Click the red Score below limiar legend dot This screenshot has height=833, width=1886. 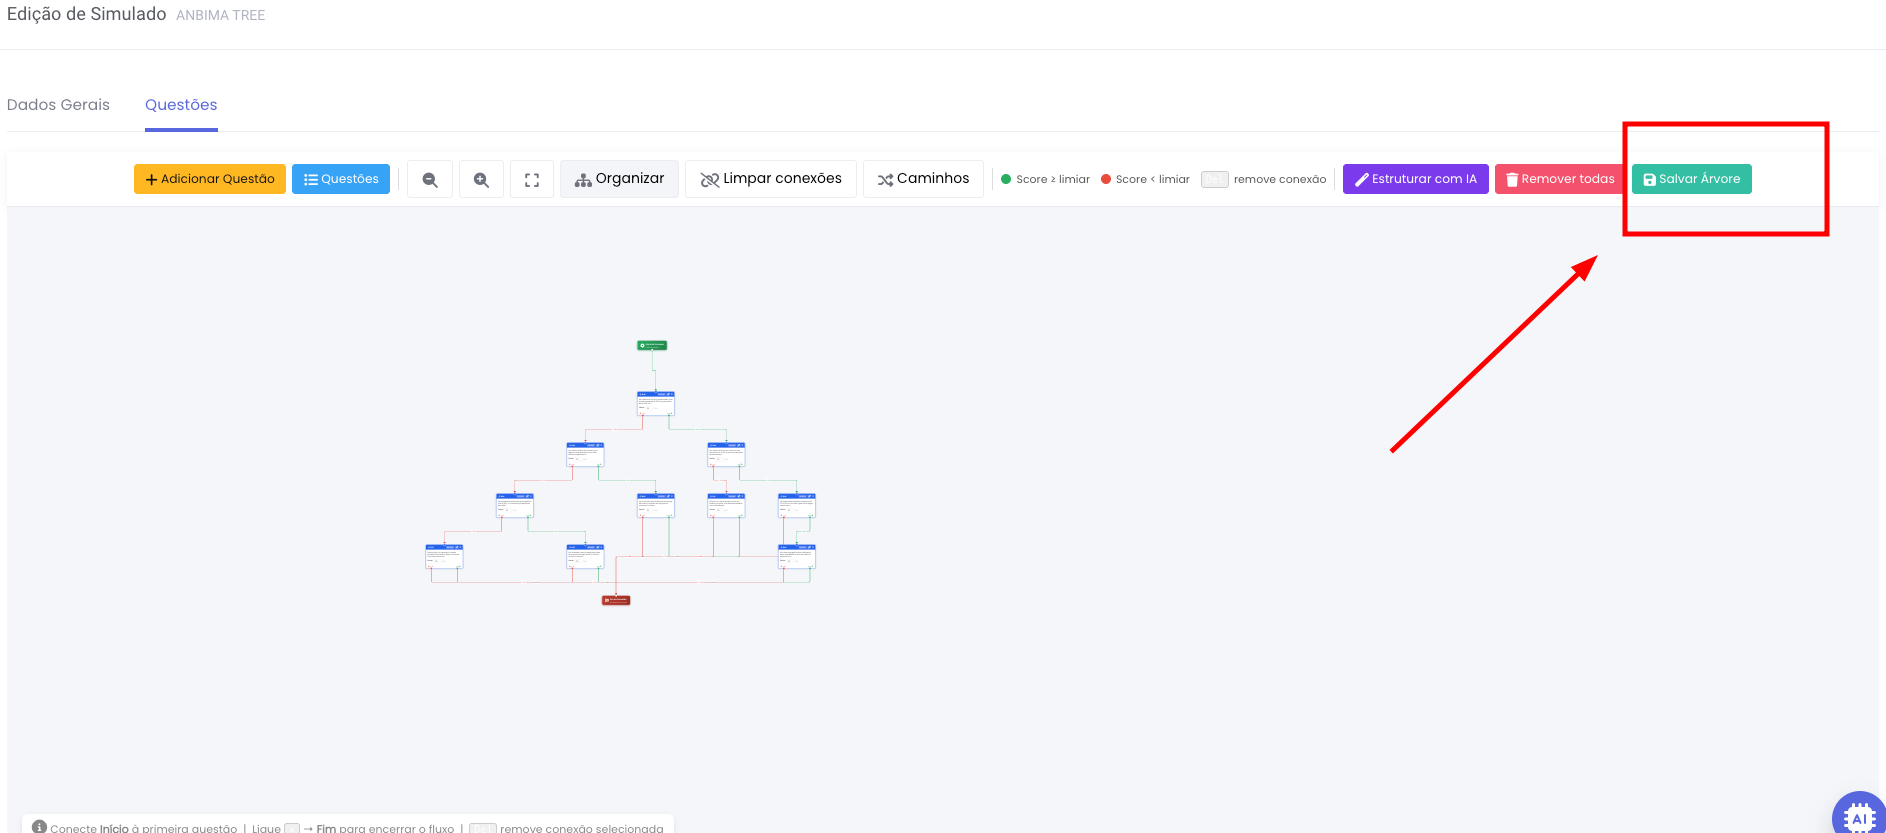pos(1106,179)
